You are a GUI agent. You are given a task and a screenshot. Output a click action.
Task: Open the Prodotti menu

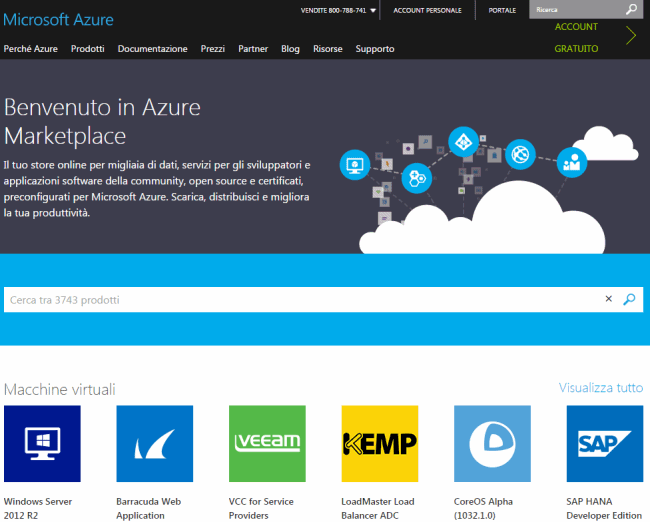87,49
